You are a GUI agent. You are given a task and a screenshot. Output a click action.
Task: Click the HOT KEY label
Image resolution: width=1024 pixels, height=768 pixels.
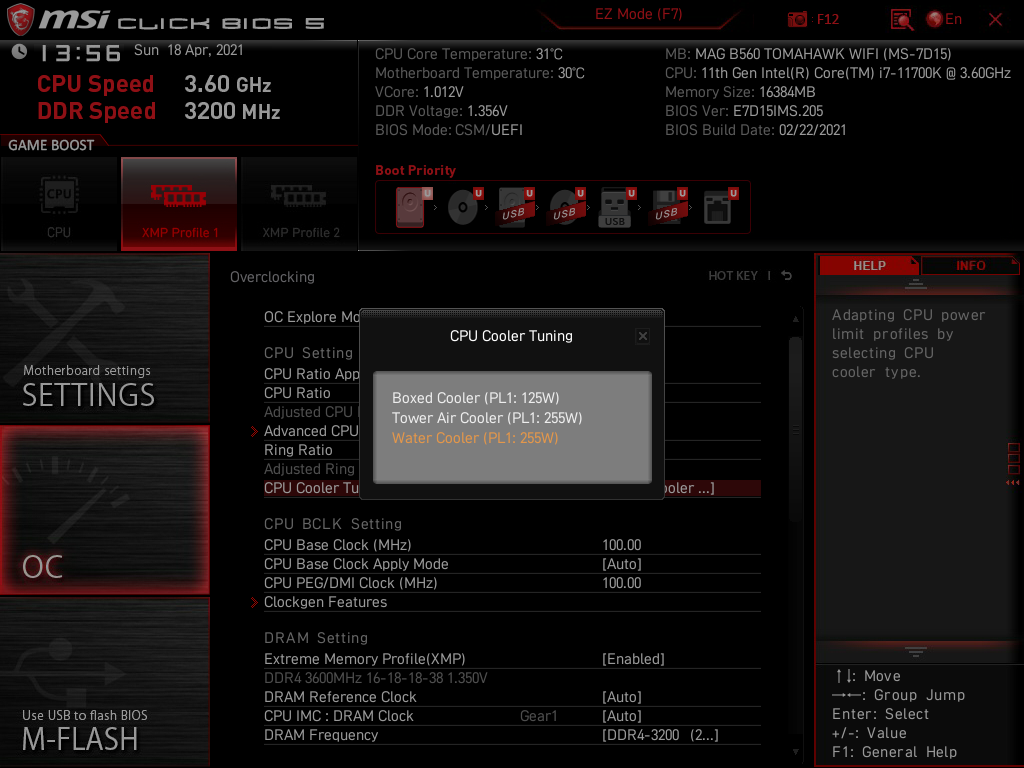tap(733, 276)
